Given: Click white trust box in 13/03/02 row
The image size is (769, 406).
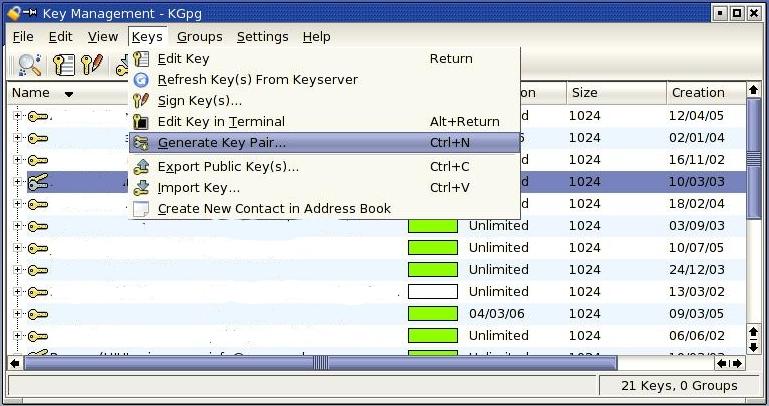Looking at the screenshot, I should pos(433,292).
